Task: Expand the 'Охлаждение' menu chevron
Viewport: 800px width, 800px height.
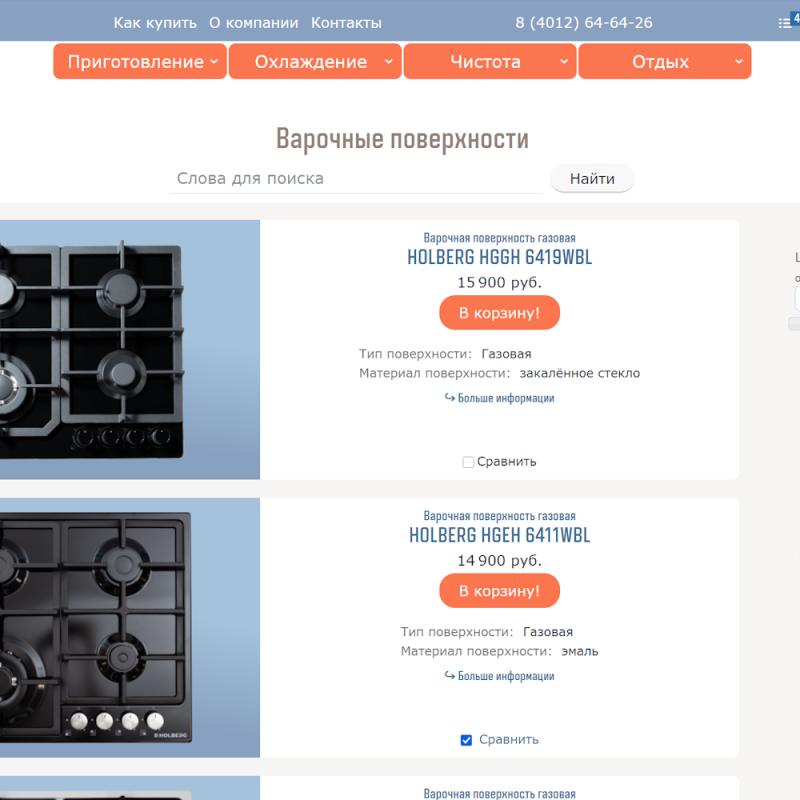Action: pos(388,62)
